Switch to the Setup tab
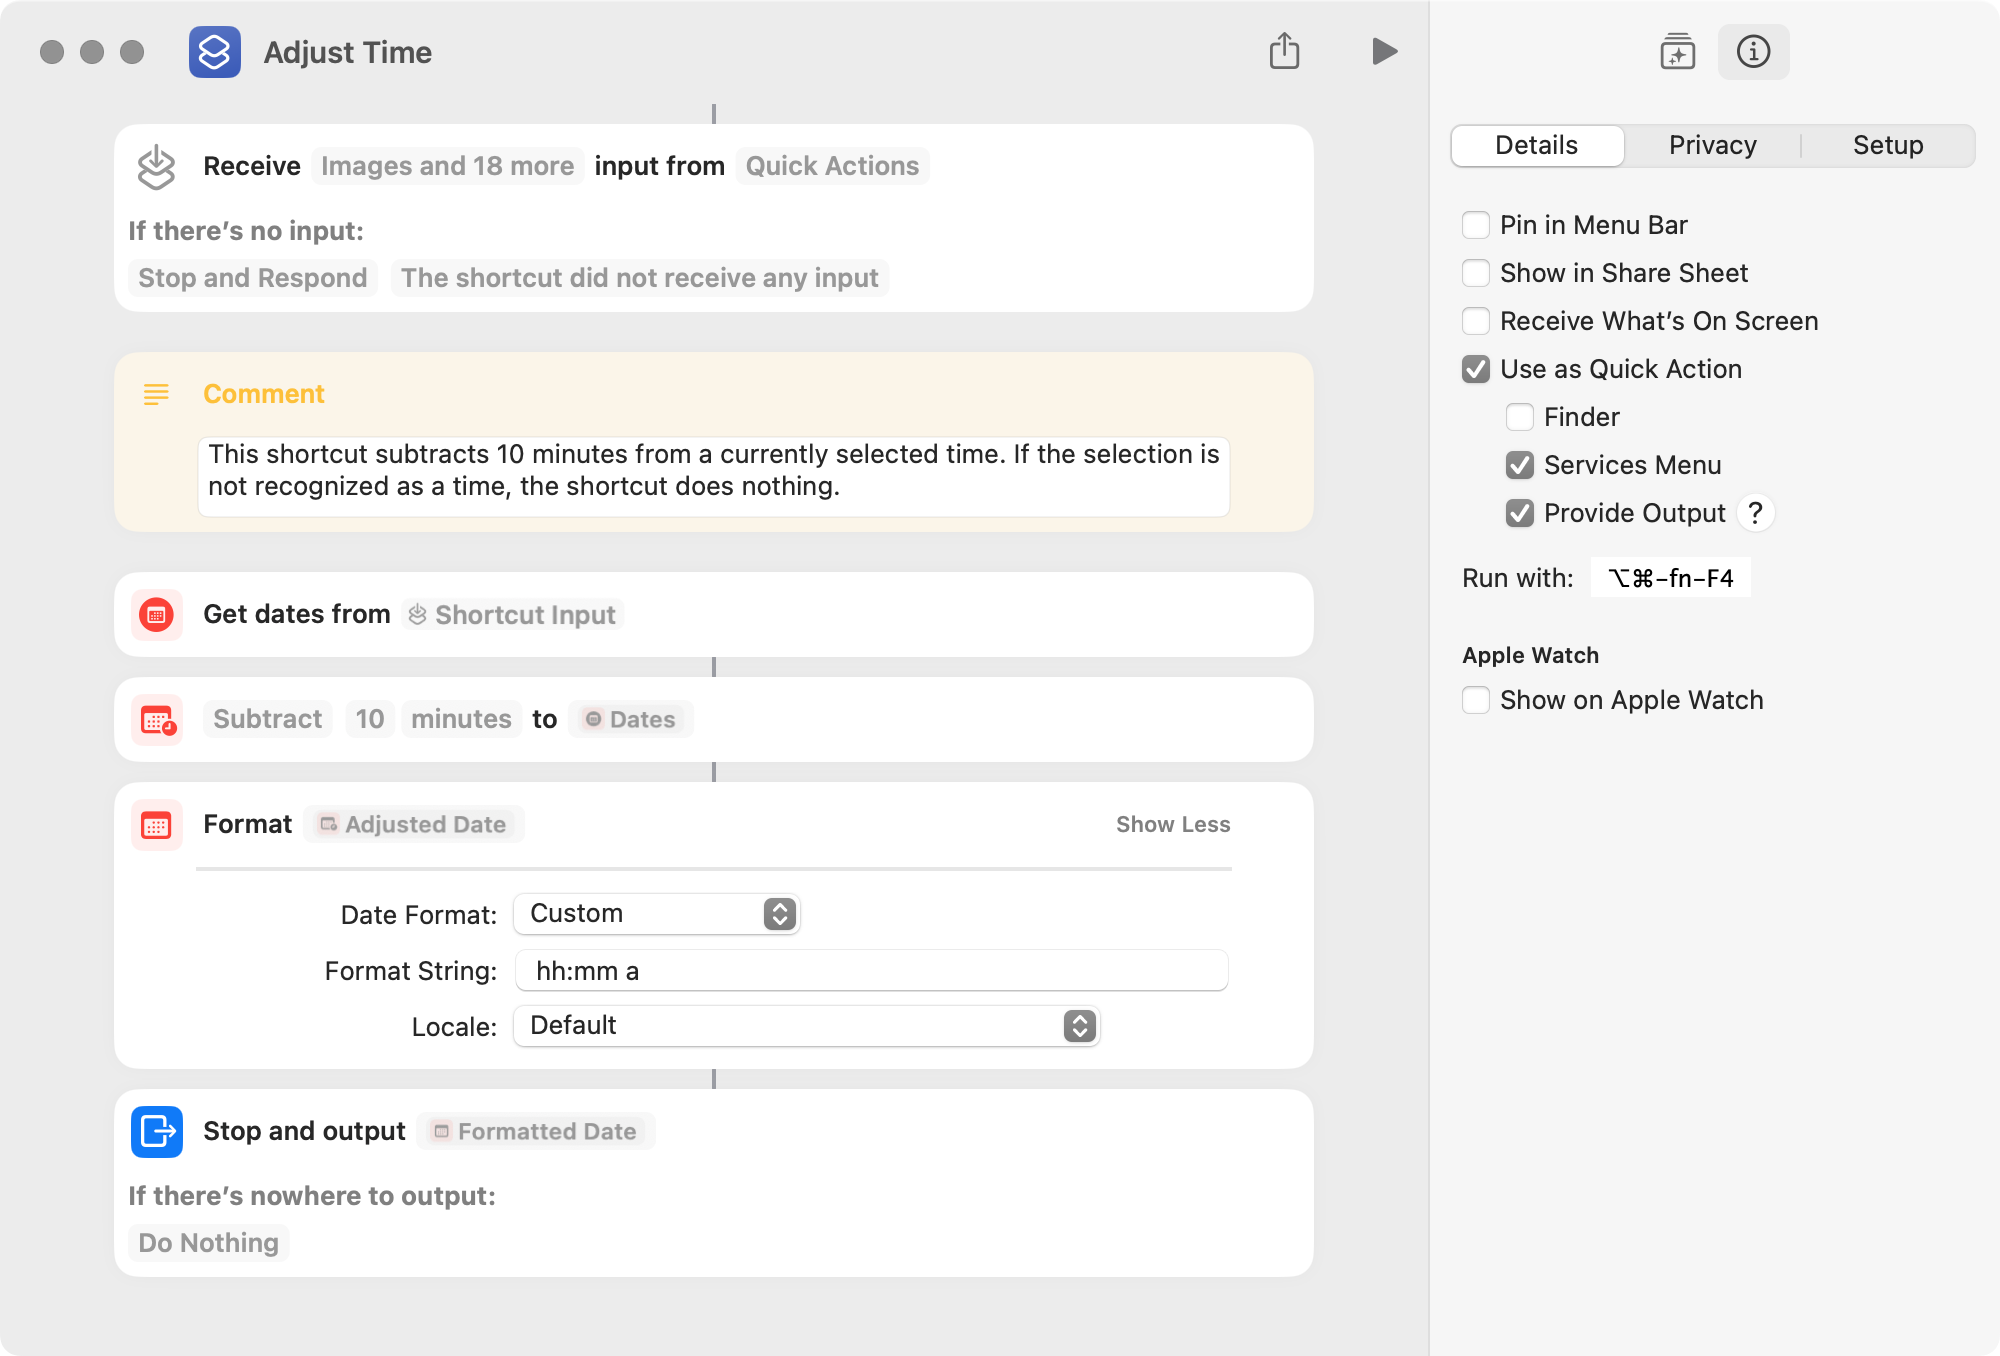 1888,145
